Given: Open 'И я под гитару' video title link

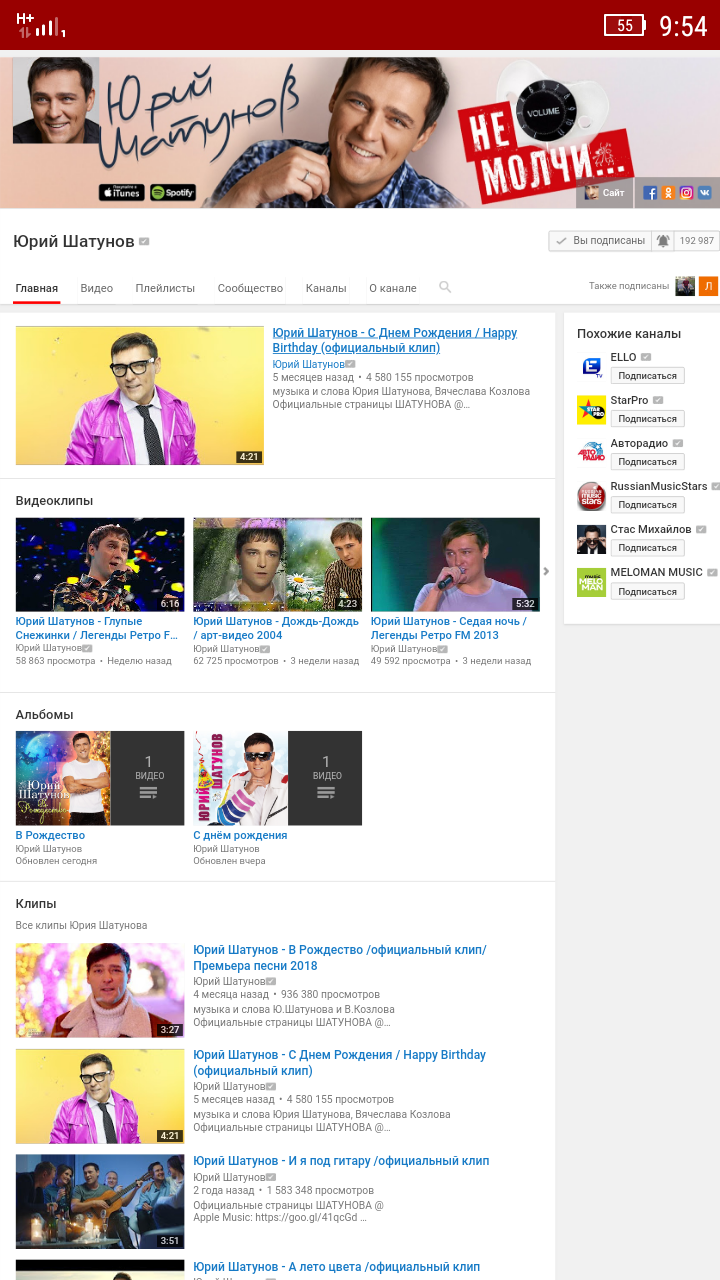Looking at the screenshot, I should (x=341, y=1161).
